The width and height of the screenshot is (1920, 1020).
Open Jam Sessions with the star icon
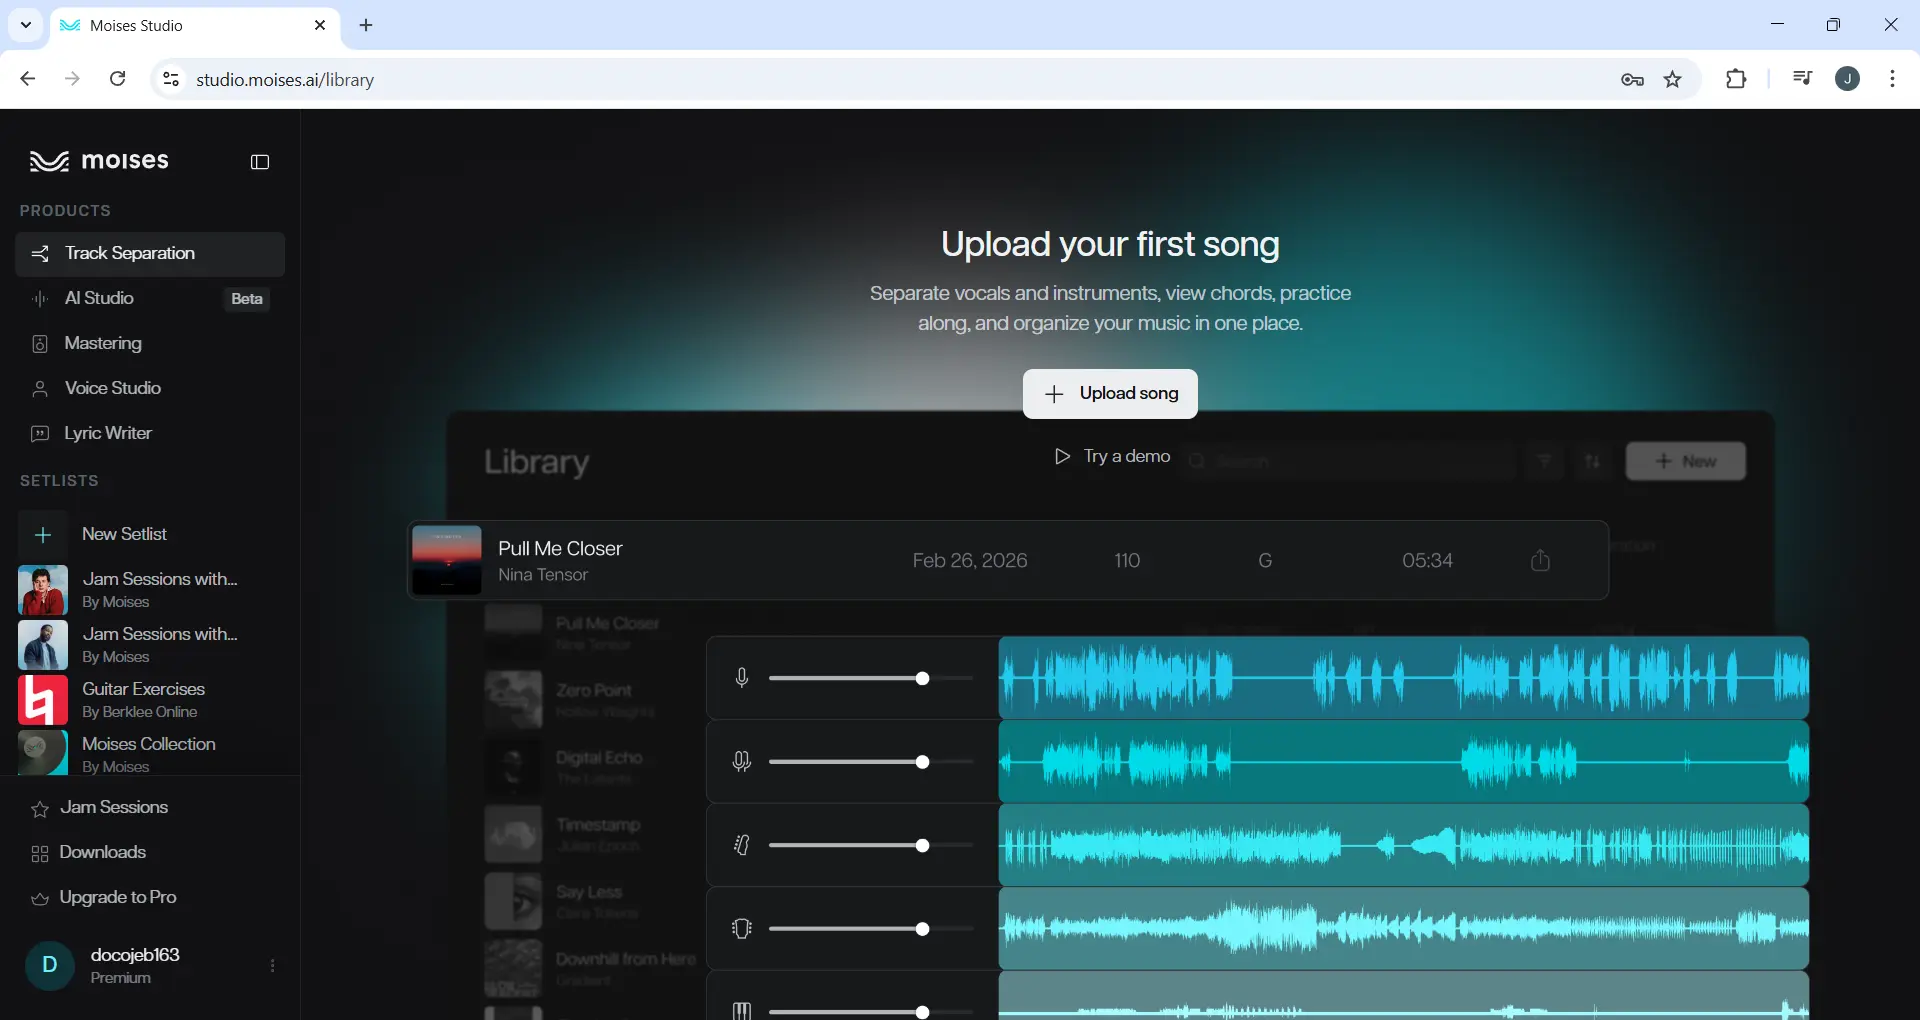tap(150, 808)
